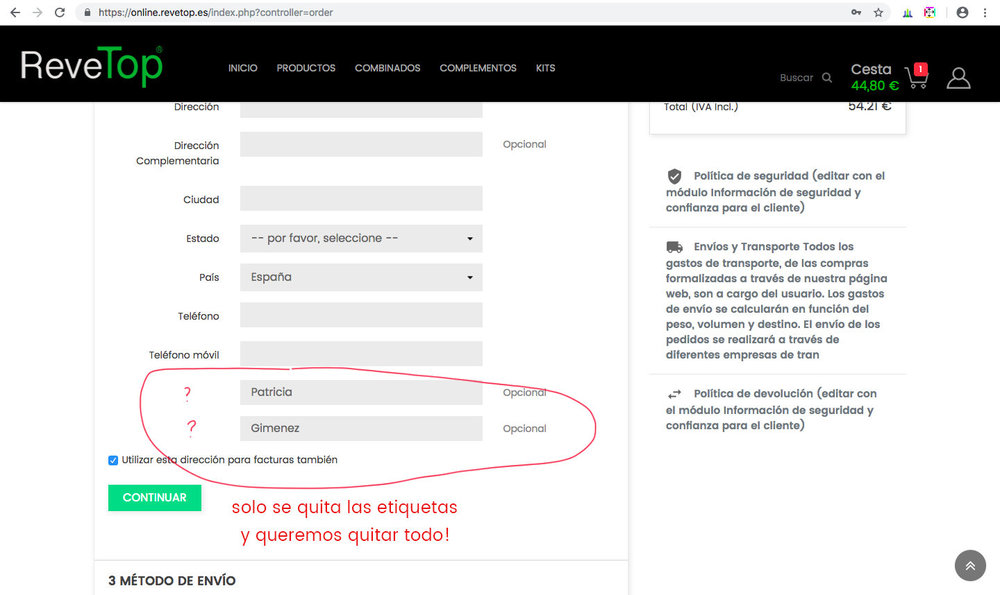Open the shopping cart icon
The height and width of the screenshot is (595, 1000).
click(x=916, y=76)
